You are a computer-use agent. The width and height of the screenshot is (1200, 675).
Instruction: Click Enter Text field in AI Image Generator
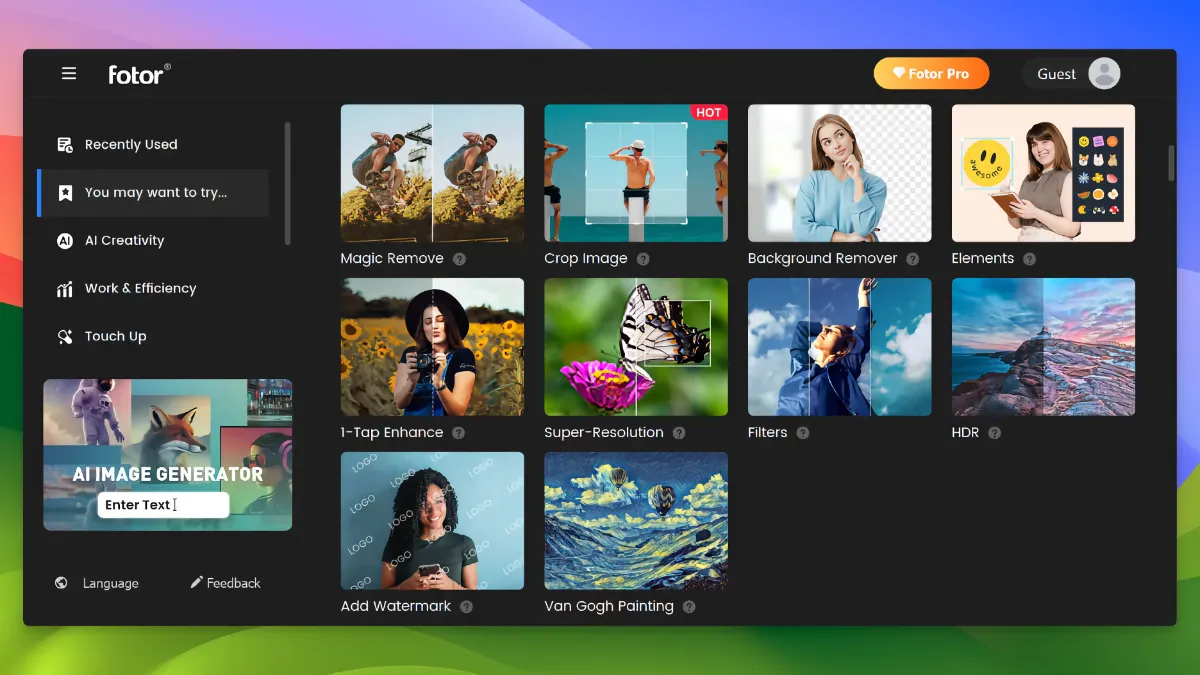click(x=162, y=505)
